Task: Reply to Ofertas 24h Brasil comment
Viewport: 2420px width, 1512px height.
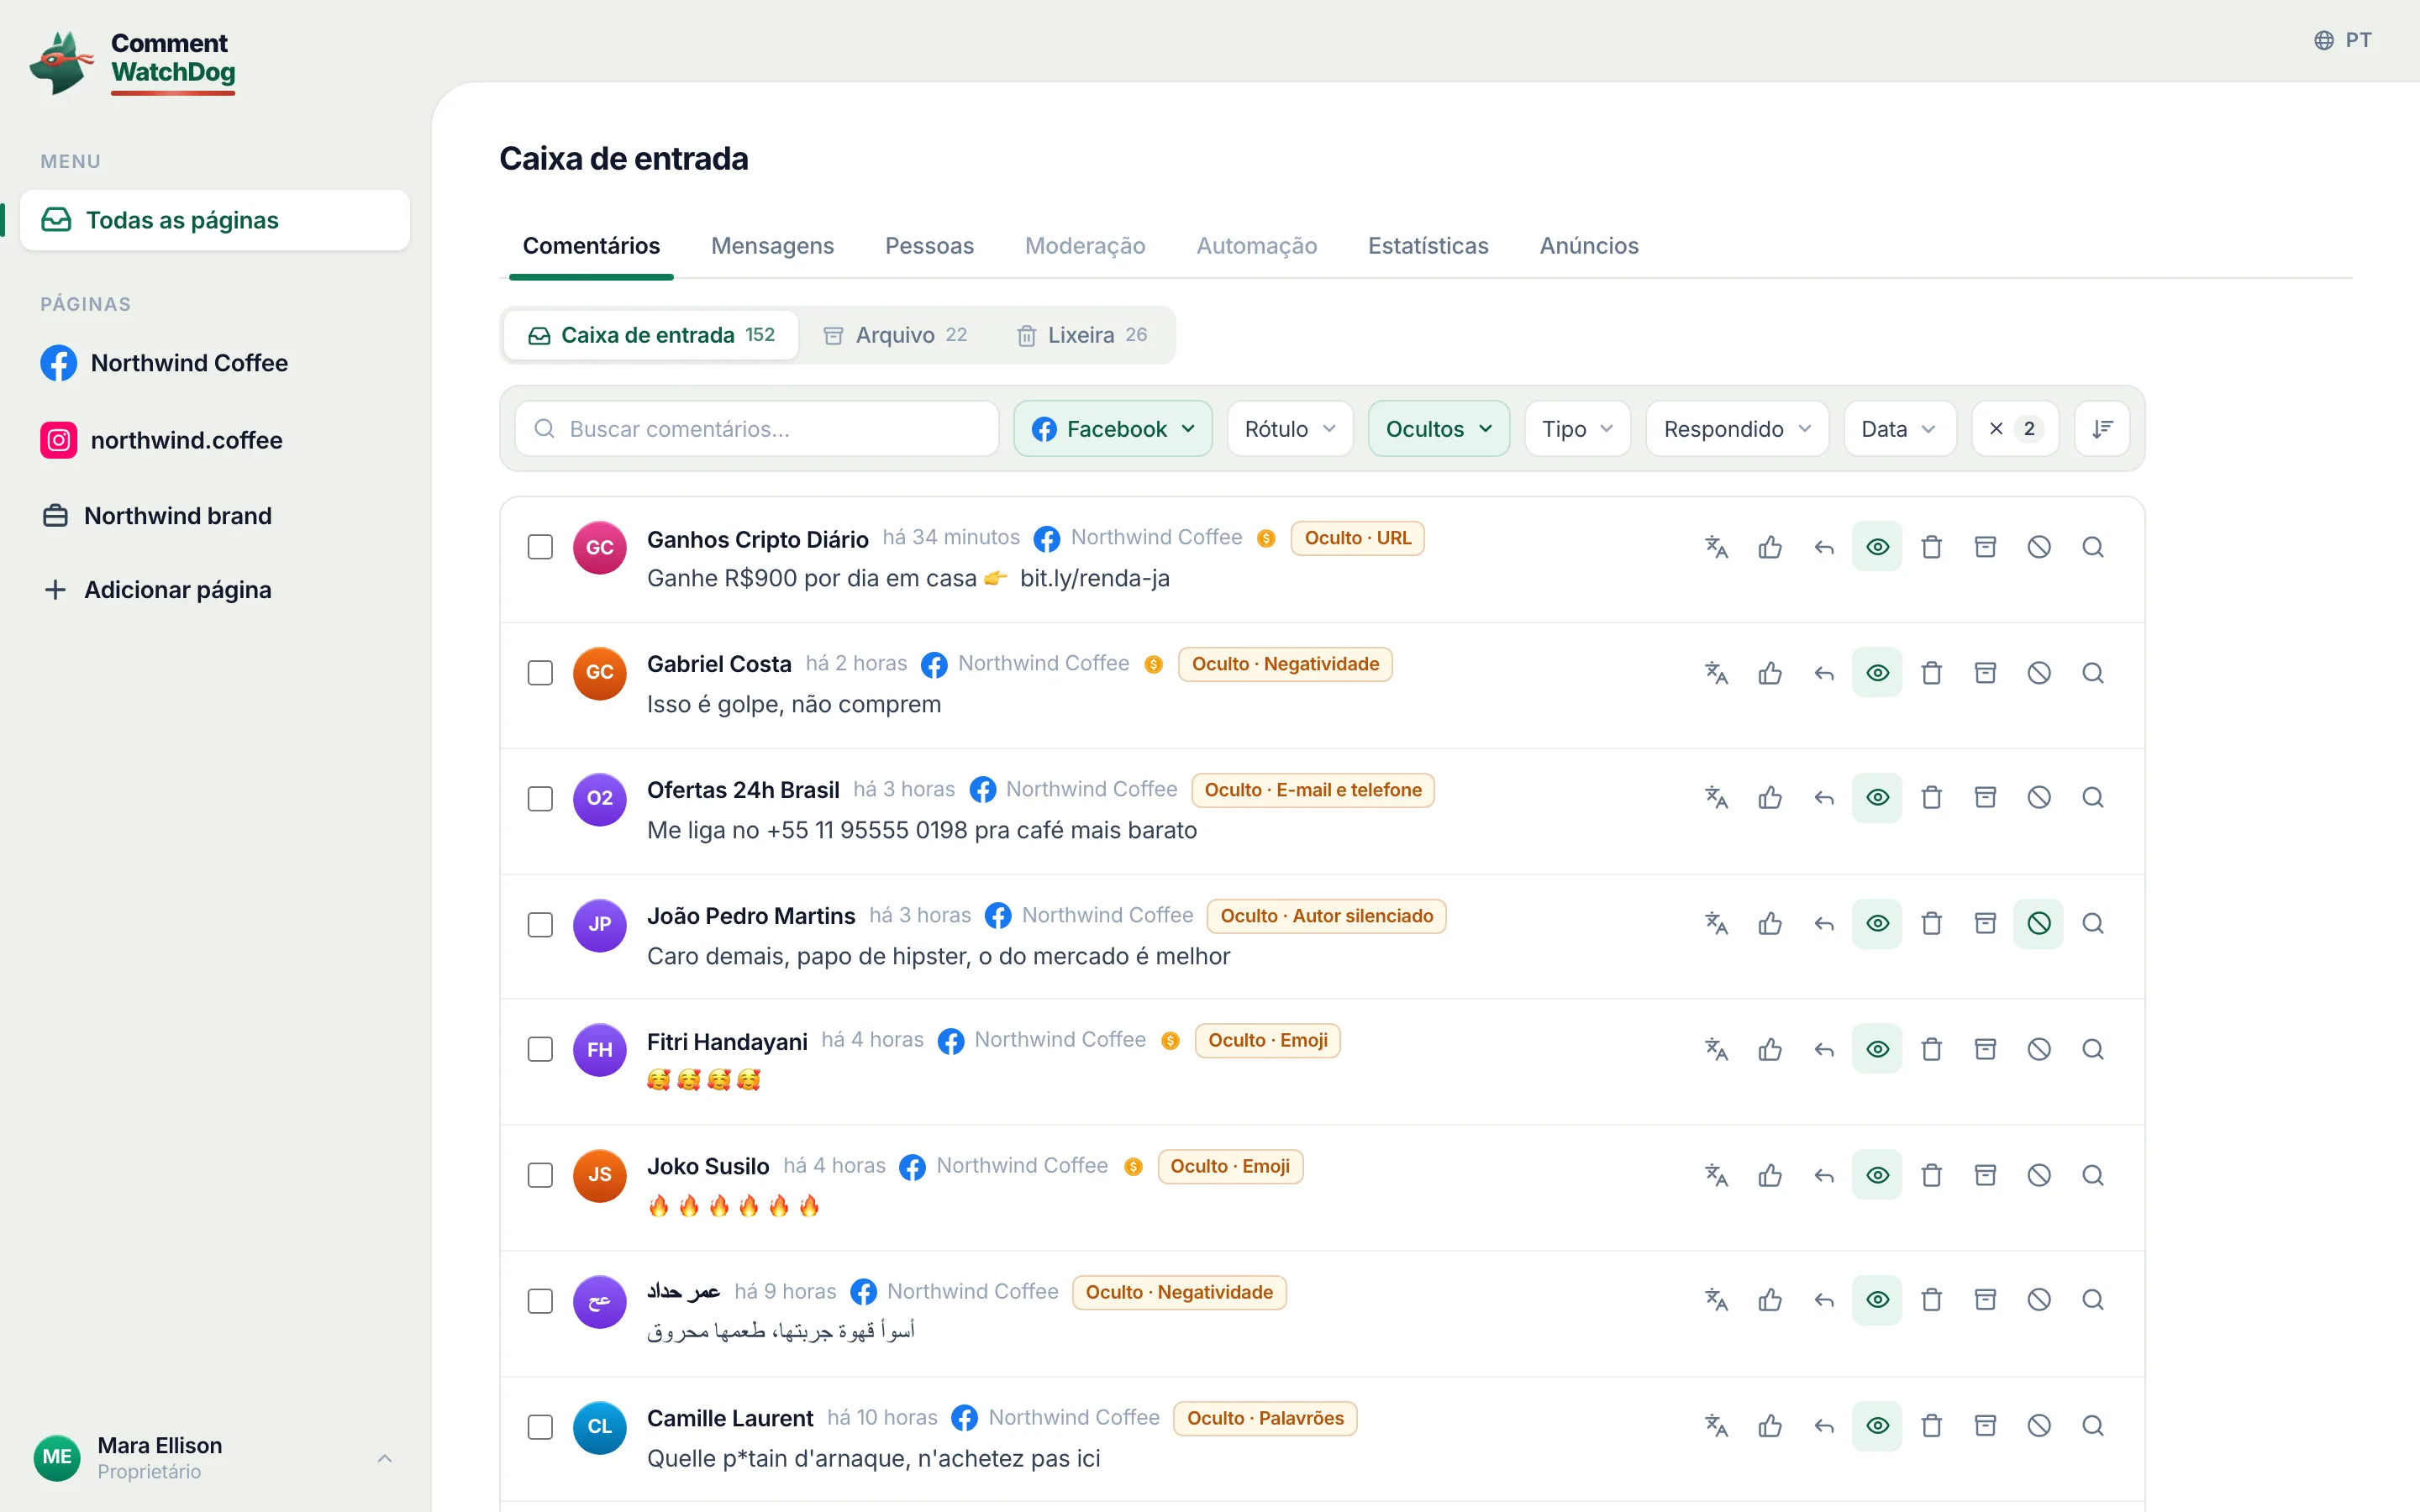Action: click(1824, 798)
